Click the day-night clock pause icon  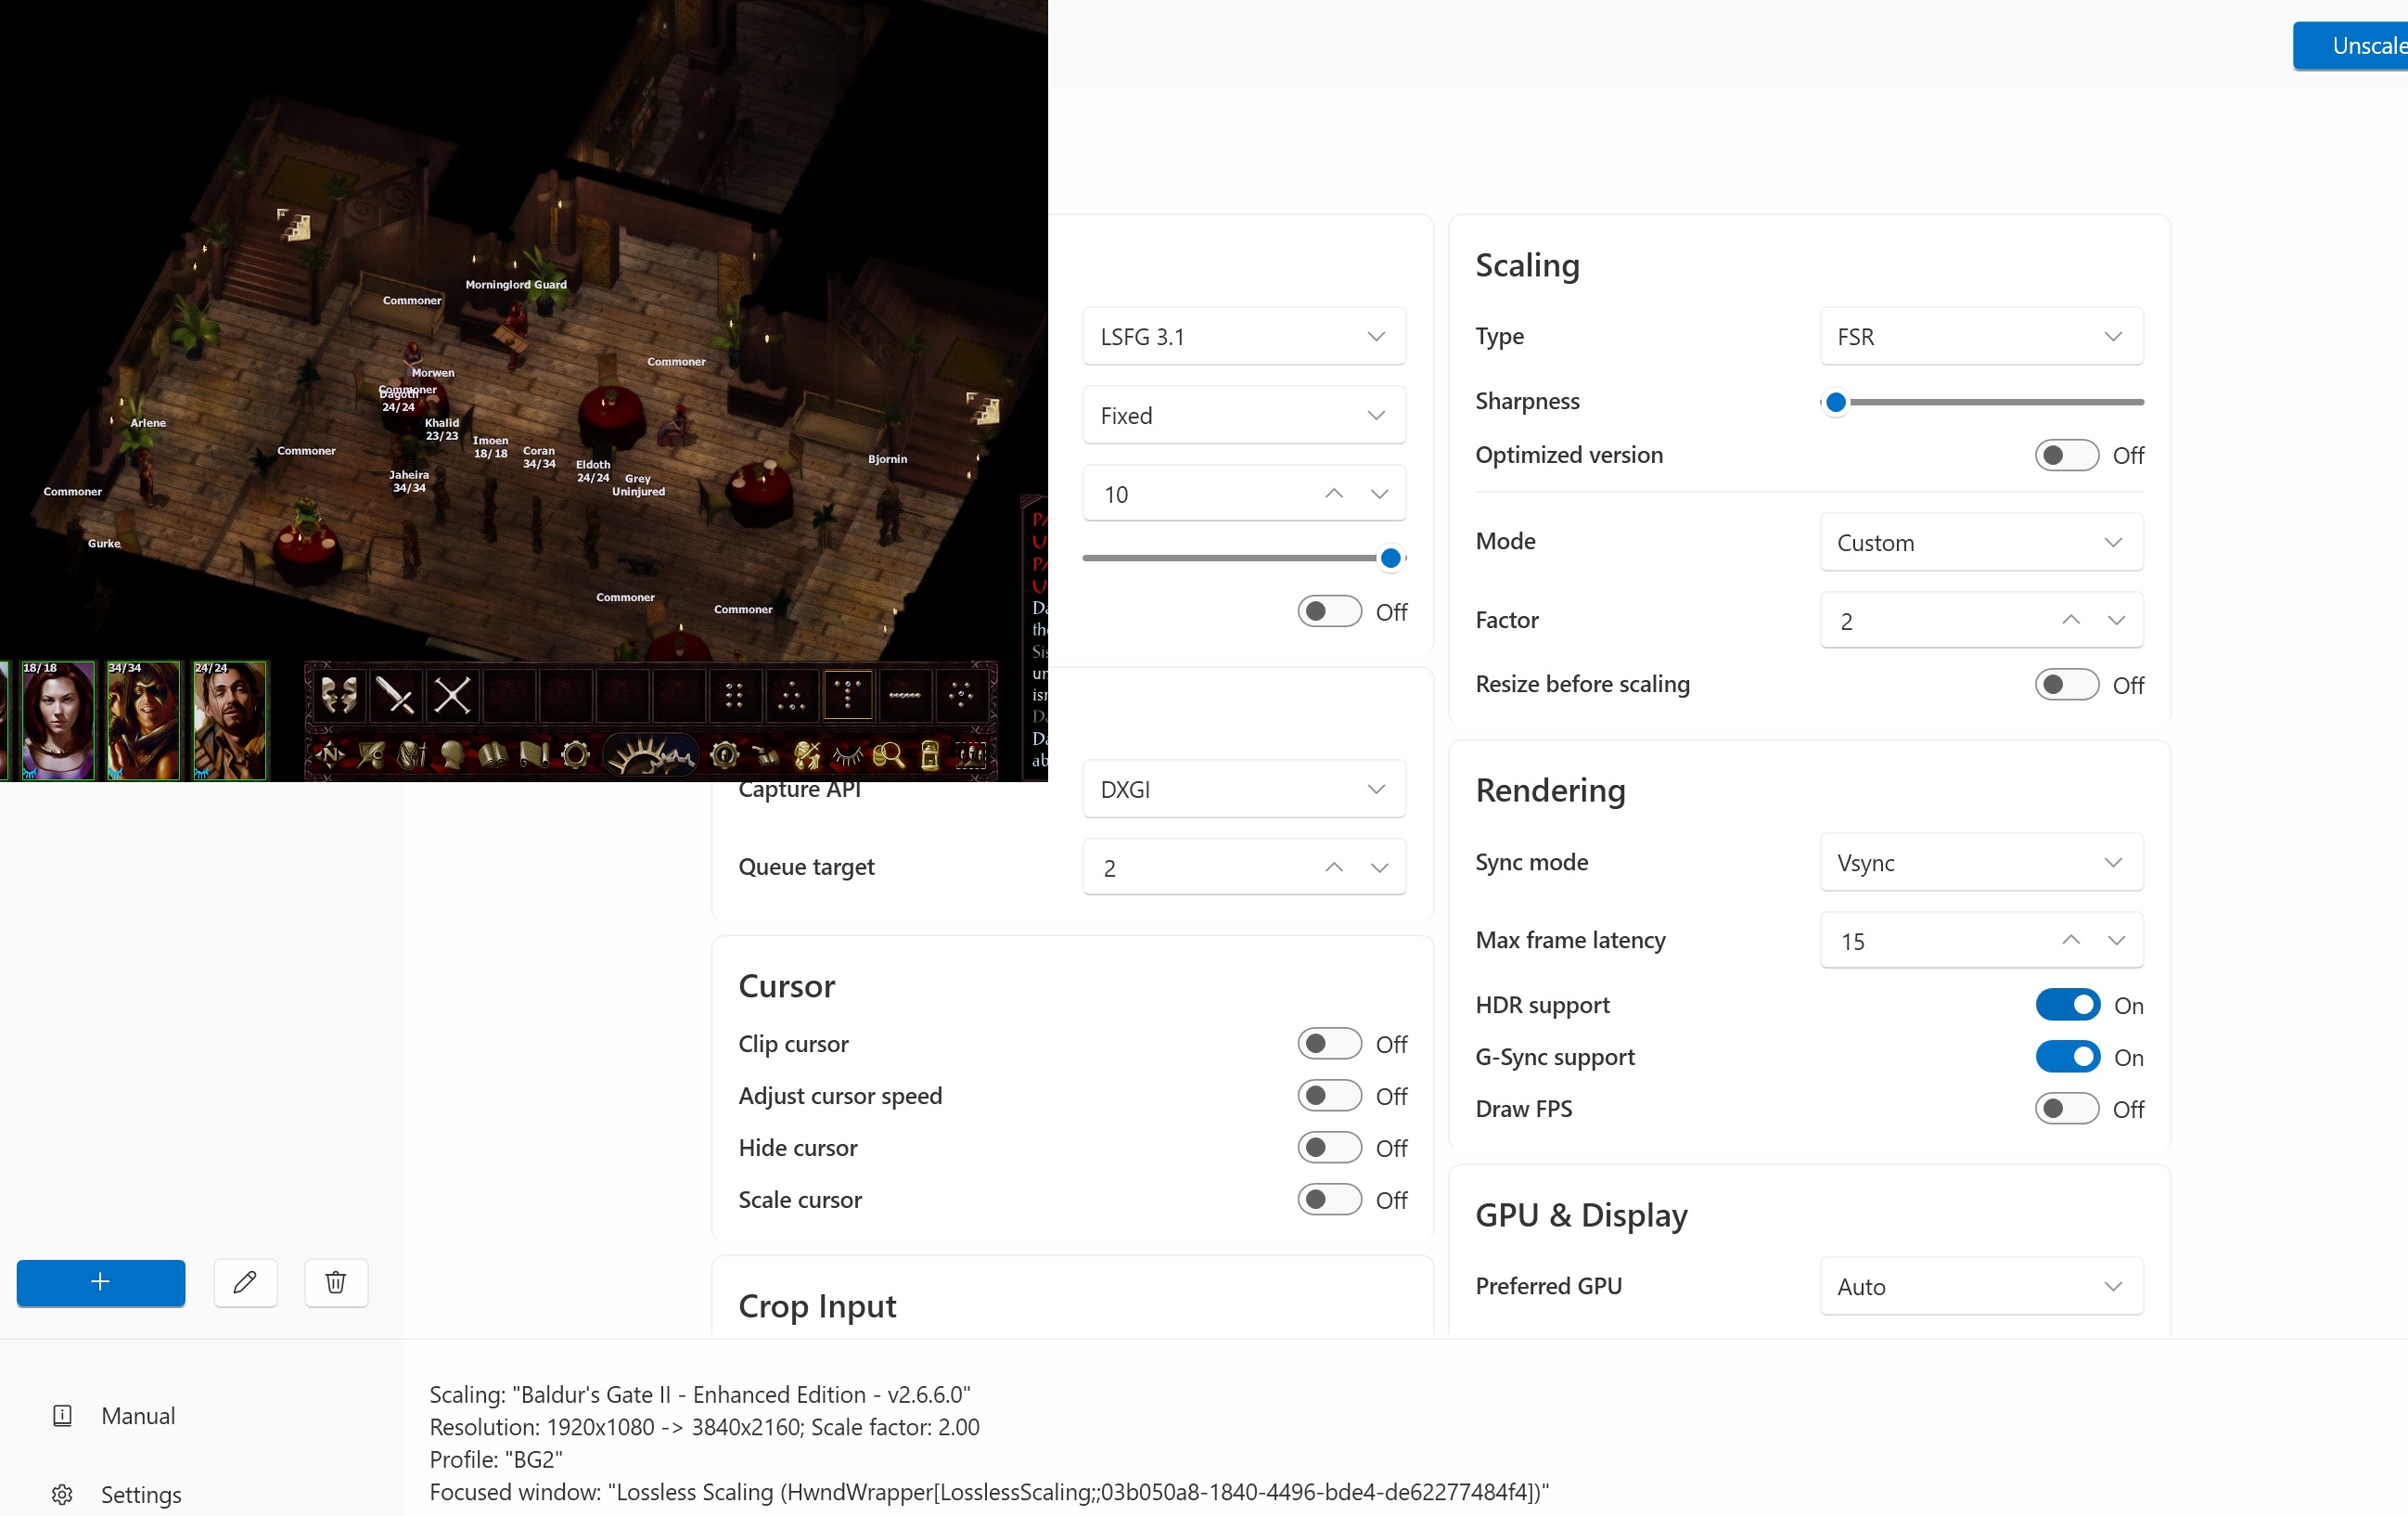(651, 755)
